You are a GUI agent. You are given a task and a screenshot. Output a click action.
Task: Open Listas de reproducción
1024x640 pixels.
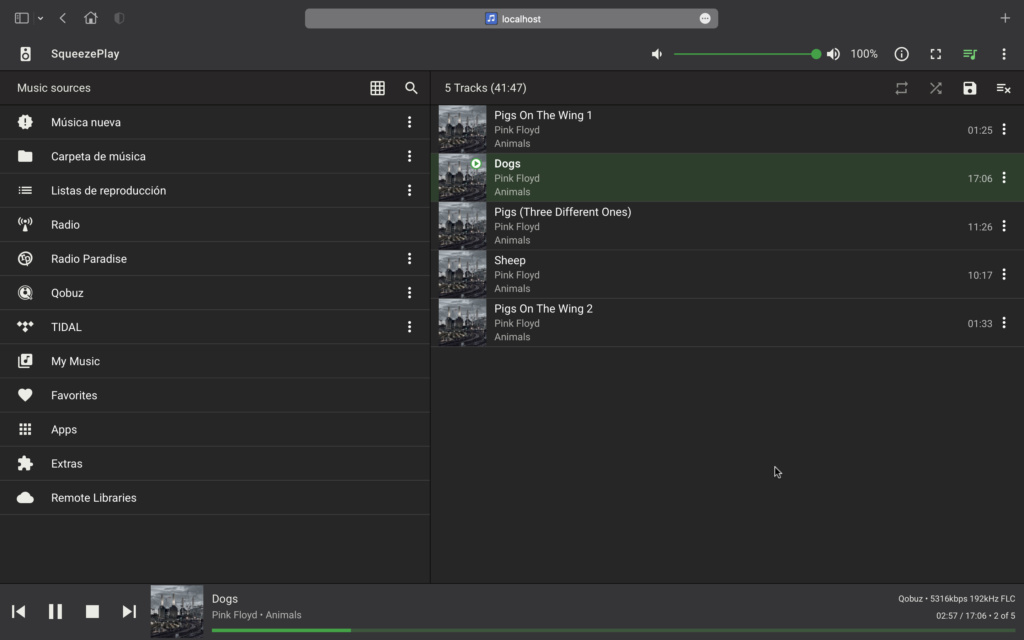pos(215,191)
